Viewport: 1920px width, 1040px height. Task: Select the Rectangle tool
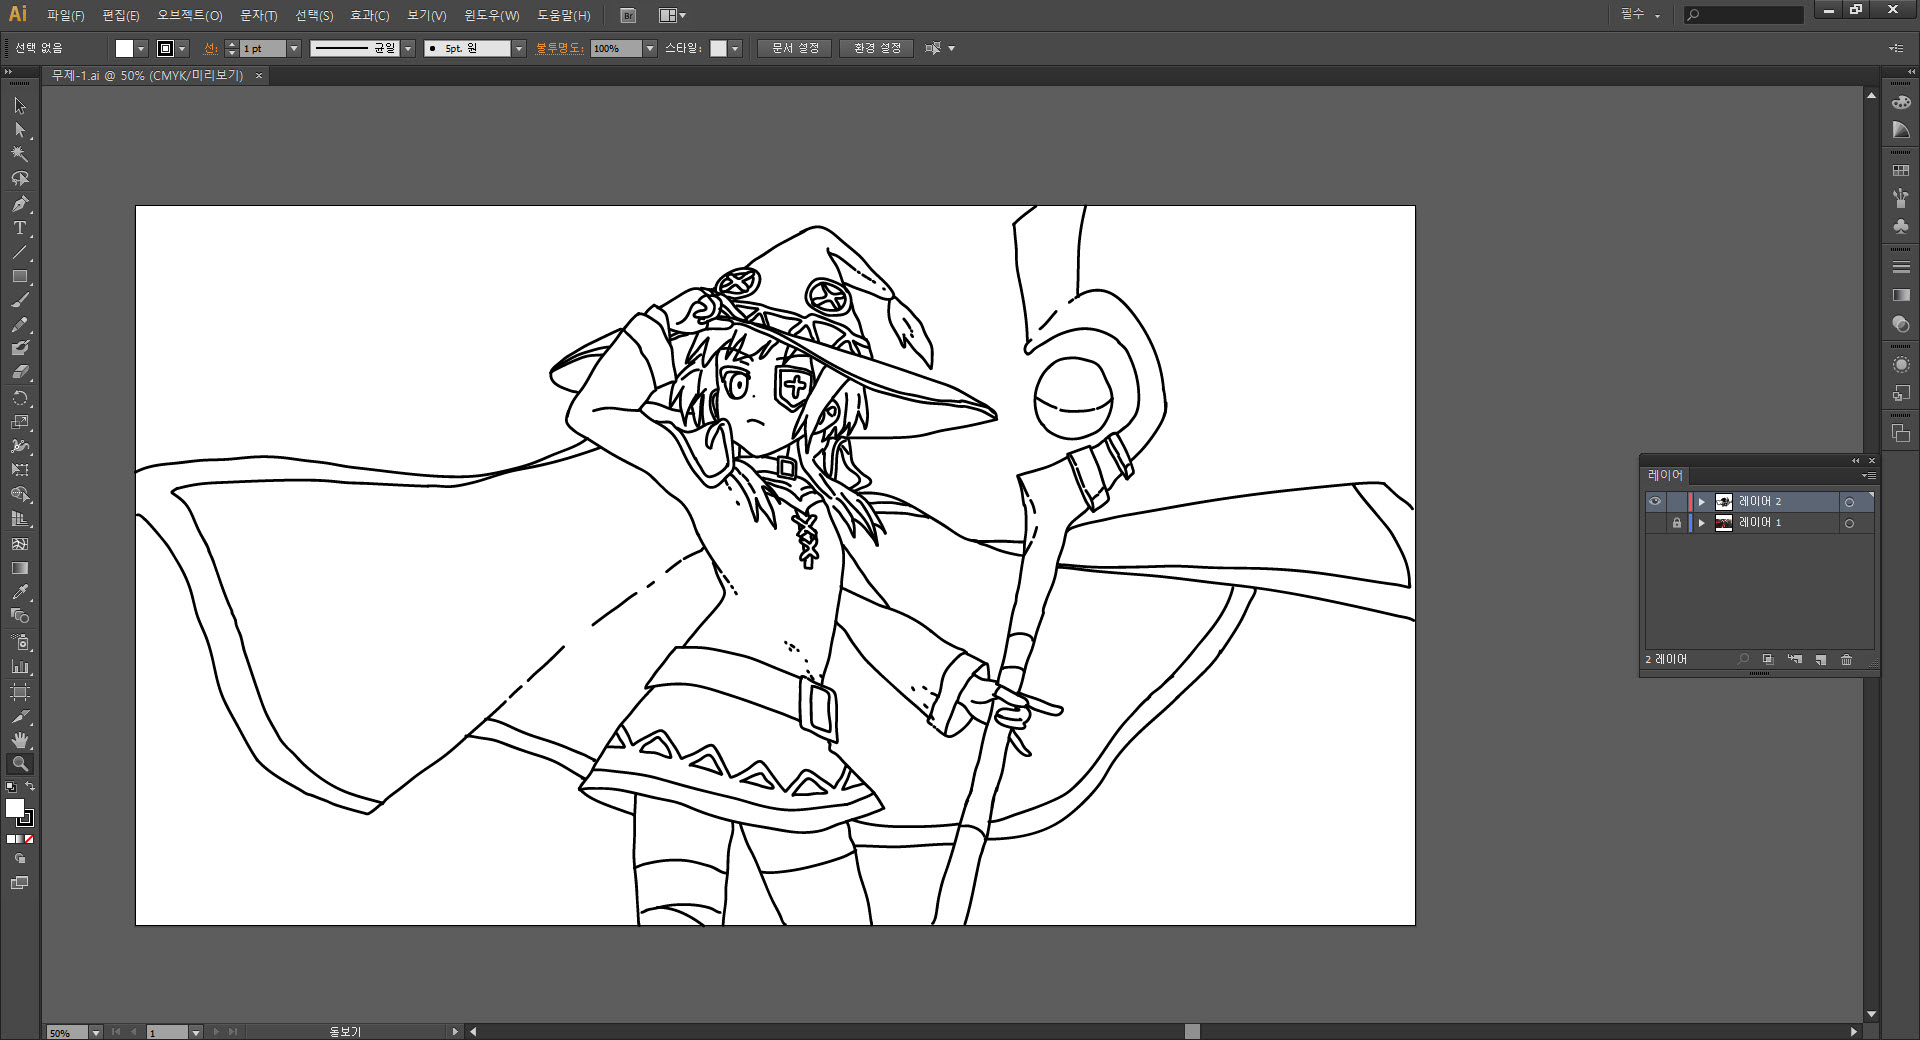coord(20,276)
